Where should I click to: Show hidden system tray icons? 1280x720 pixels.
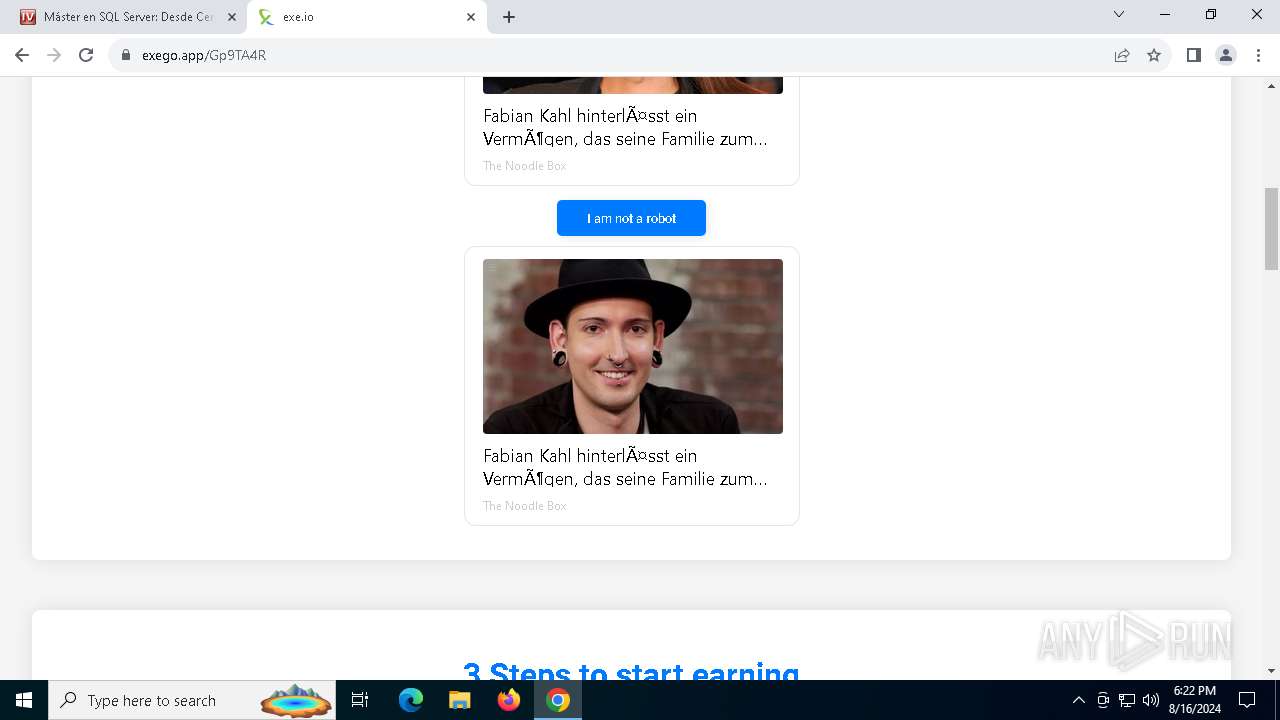pyautogui.click(x=1078, y=700)
